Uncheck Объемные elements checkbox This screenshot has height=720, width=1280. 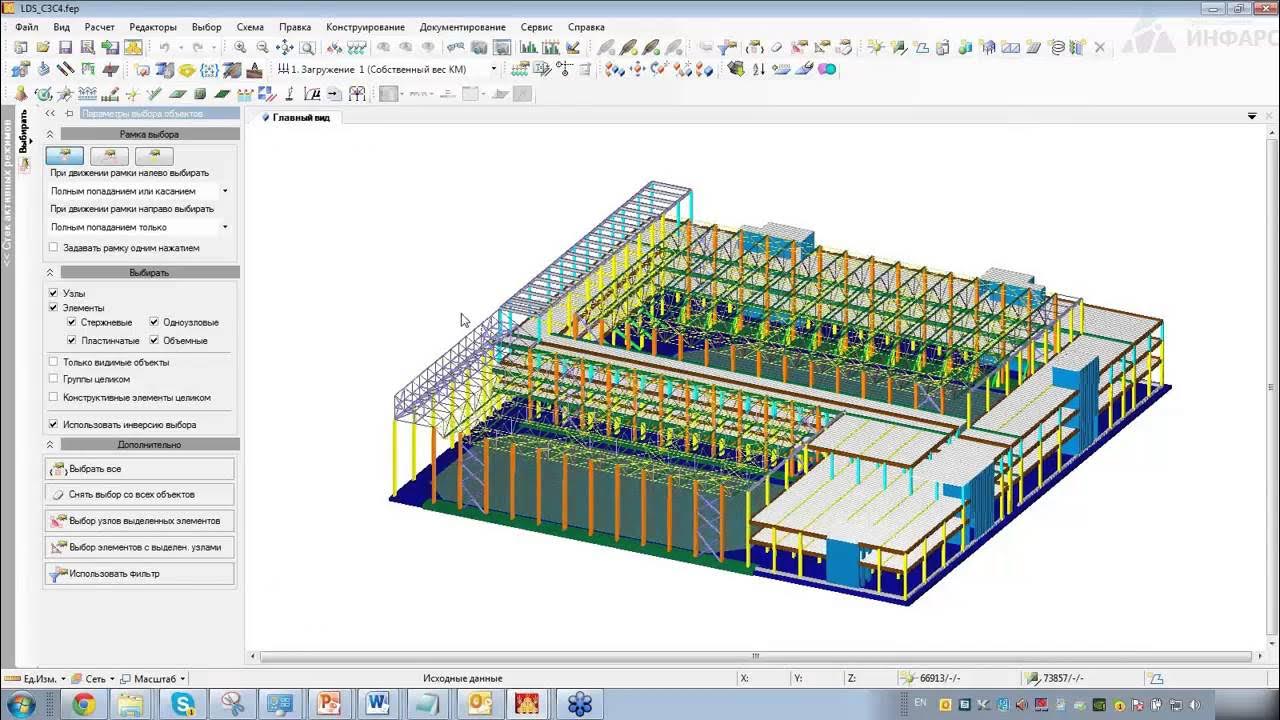[x=154, y=340]
